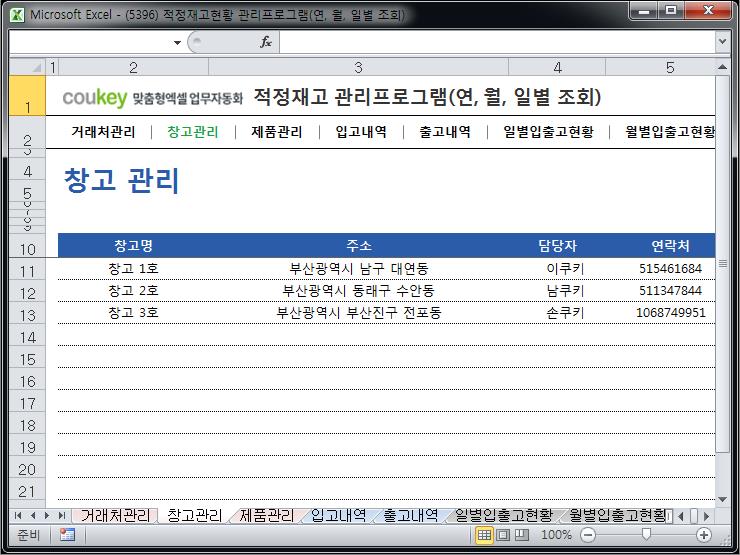Click the zoom slider handle
Image resolution: width=740 pixels, height=555 pixels.
point(646,534)
